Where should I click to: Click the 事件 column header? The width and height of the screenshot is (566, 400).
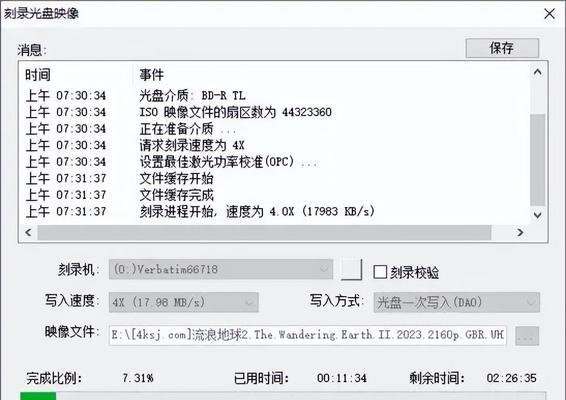(x=152, y=75)
